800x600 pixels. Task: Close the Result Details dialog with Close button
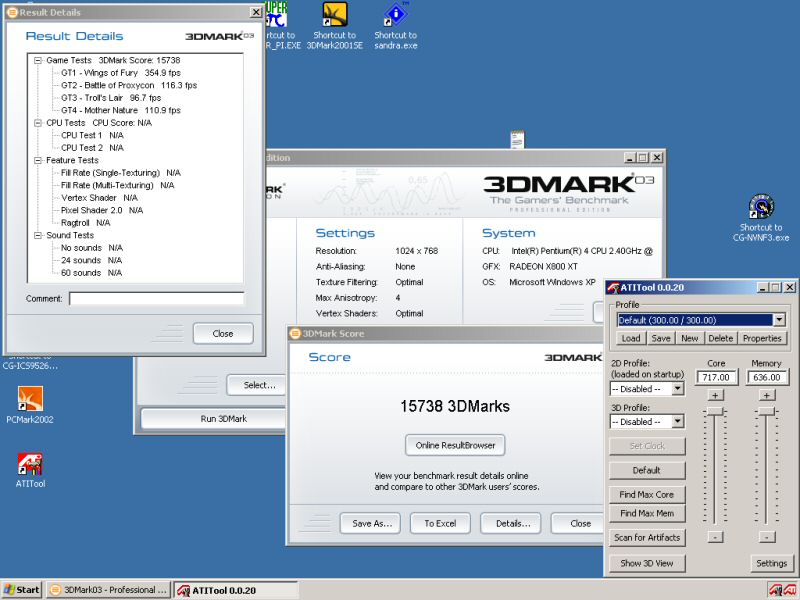223,334
